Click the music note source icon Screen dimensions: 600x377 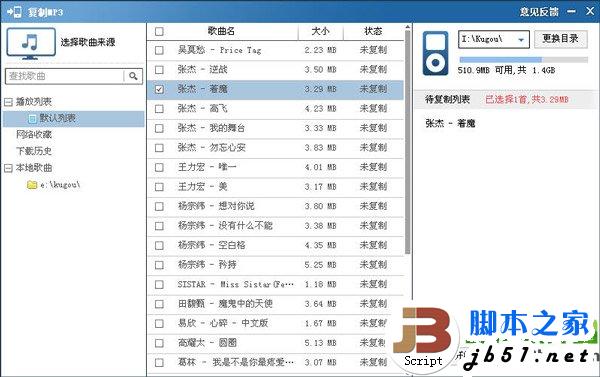(31, 43)
